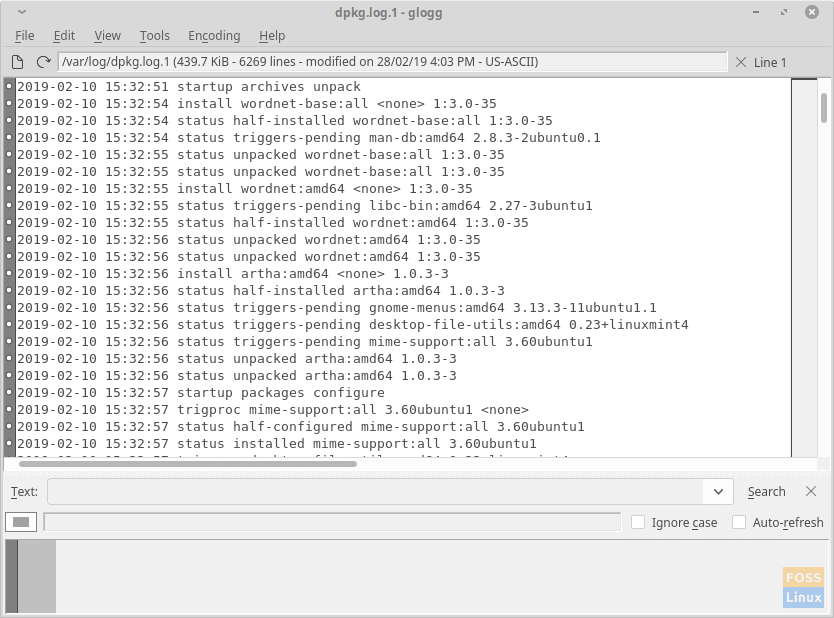Mark the 'install wordnet:amd64' line bullet

pyautogui.click(x=9, y=188)
